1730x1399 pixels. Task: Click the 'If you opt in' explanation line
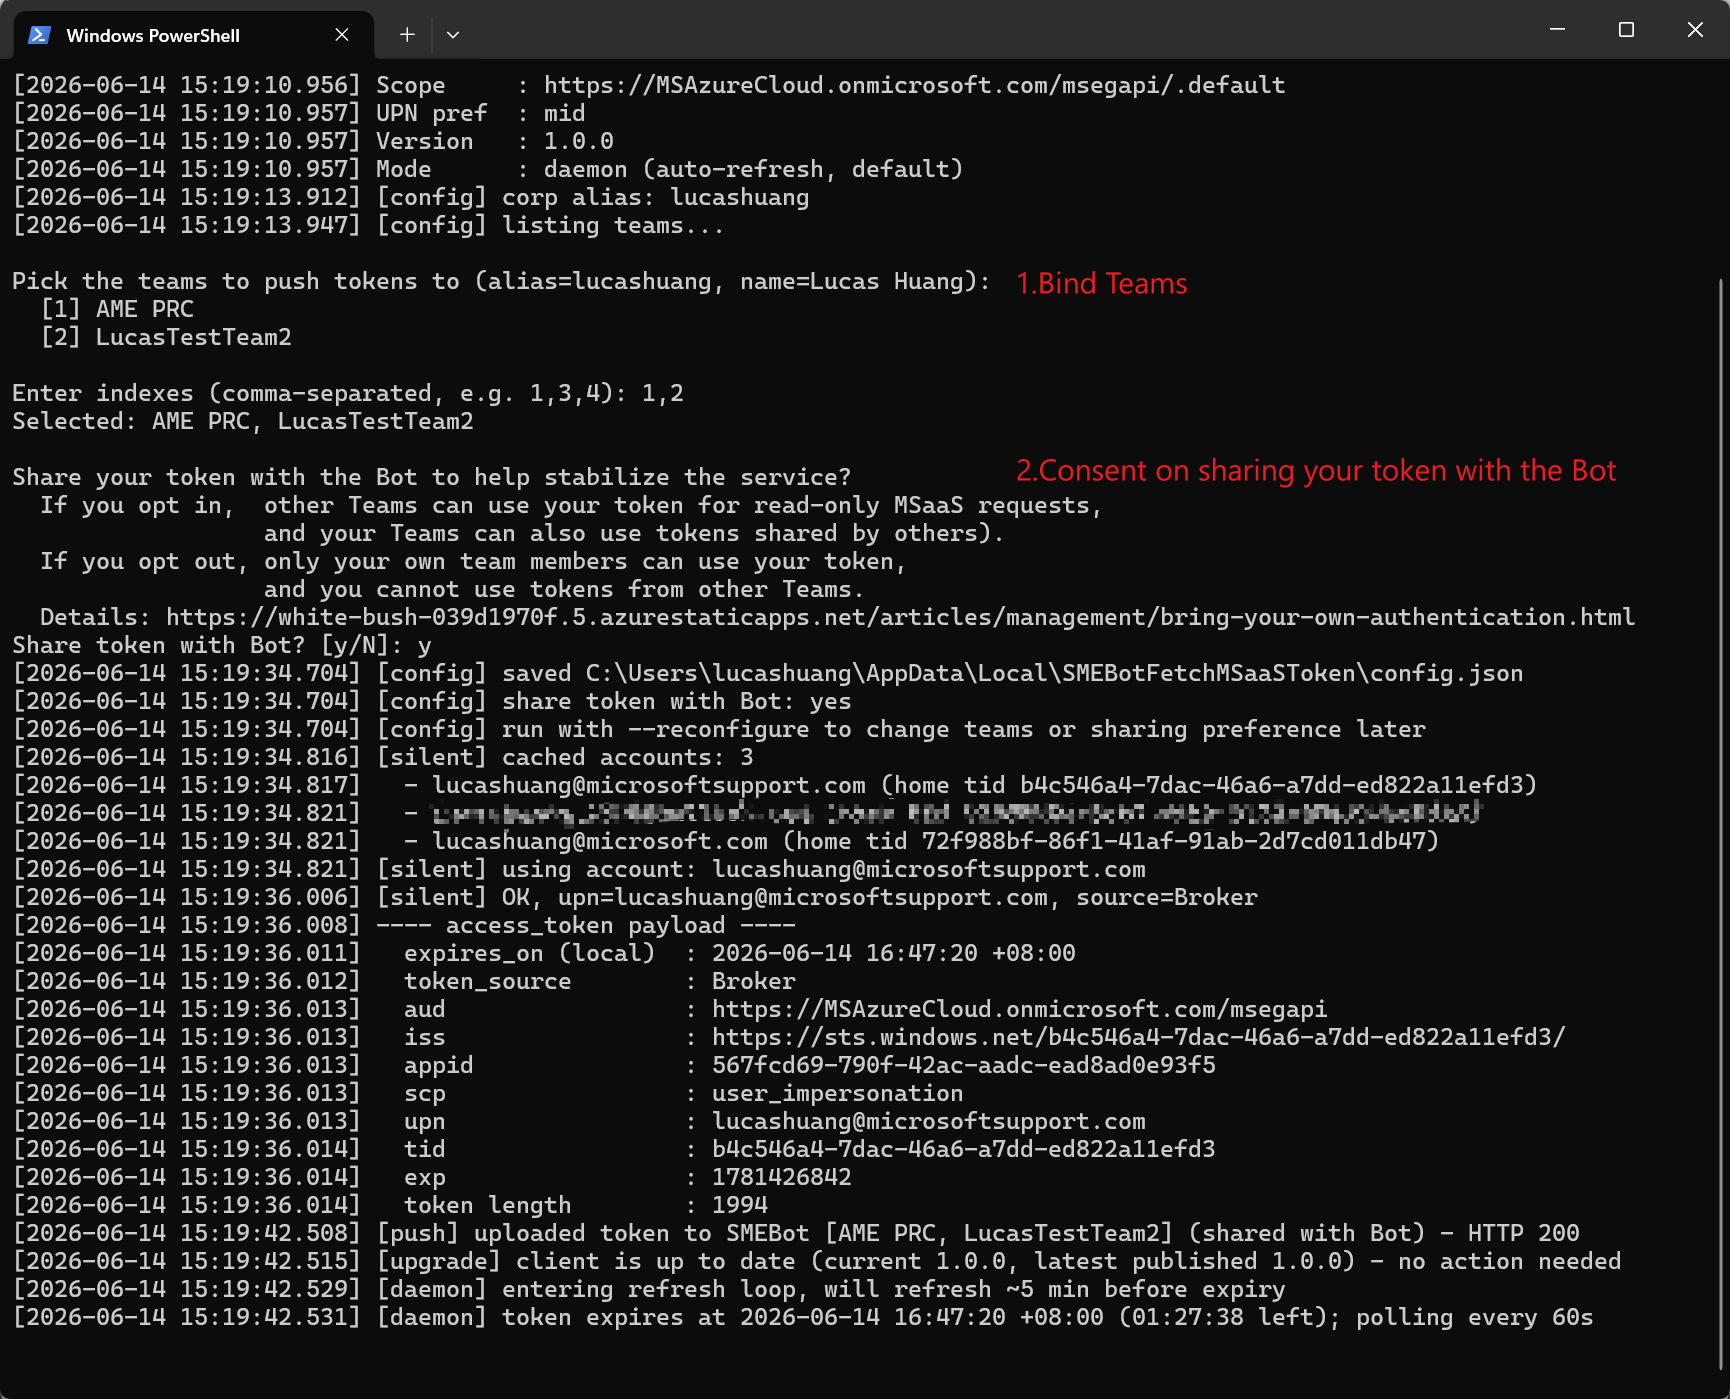[571, 505]
